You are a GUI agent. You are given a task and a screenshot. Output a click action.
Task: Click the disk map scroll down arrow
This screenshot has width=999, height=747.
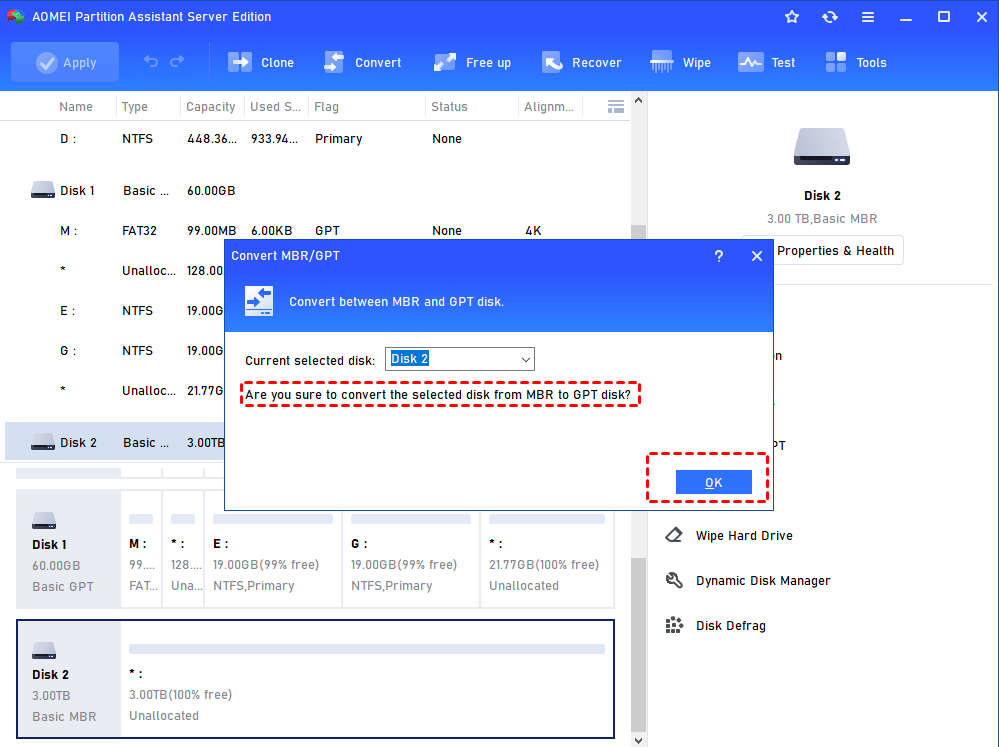click(638, 740)
